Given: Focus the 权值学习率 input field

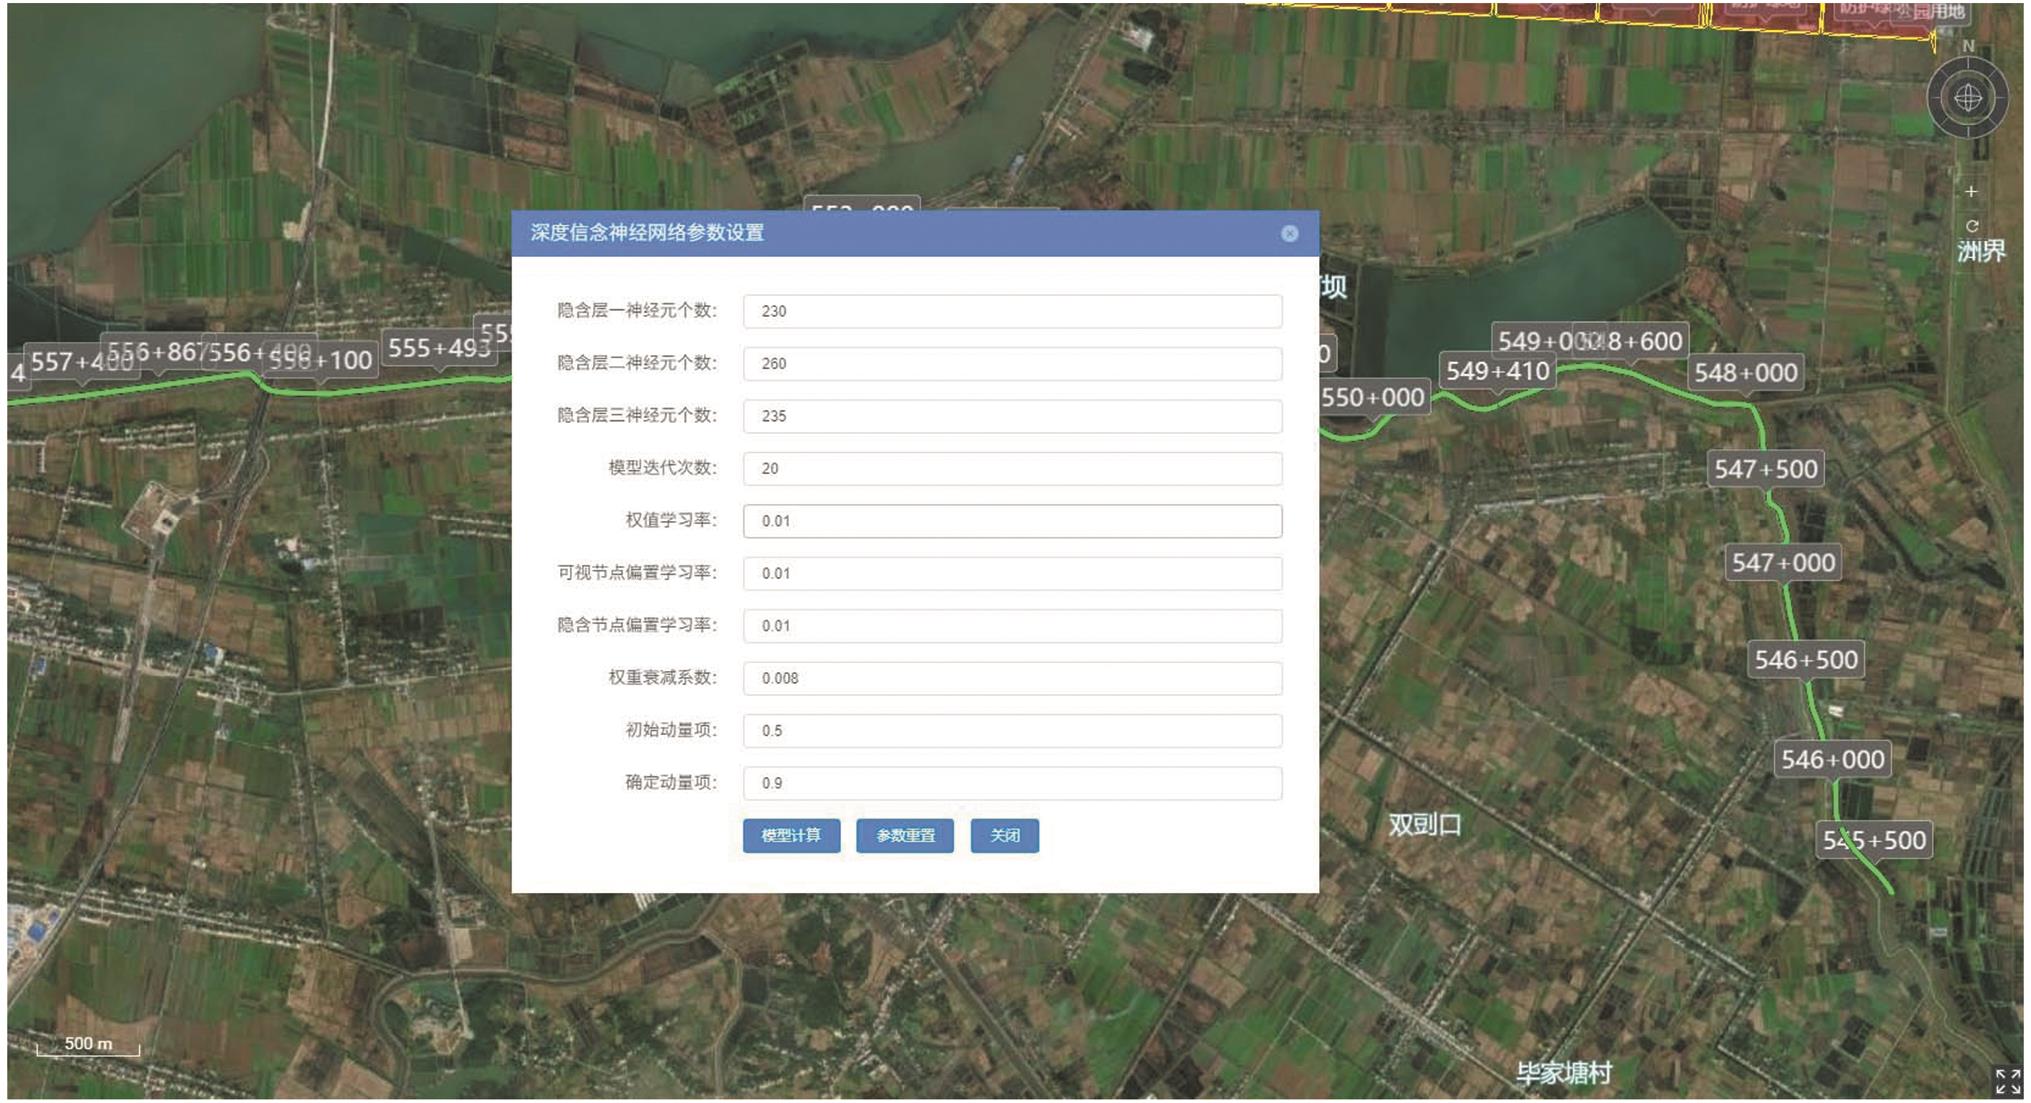Looking at the screenshot, I should 1012,521.
